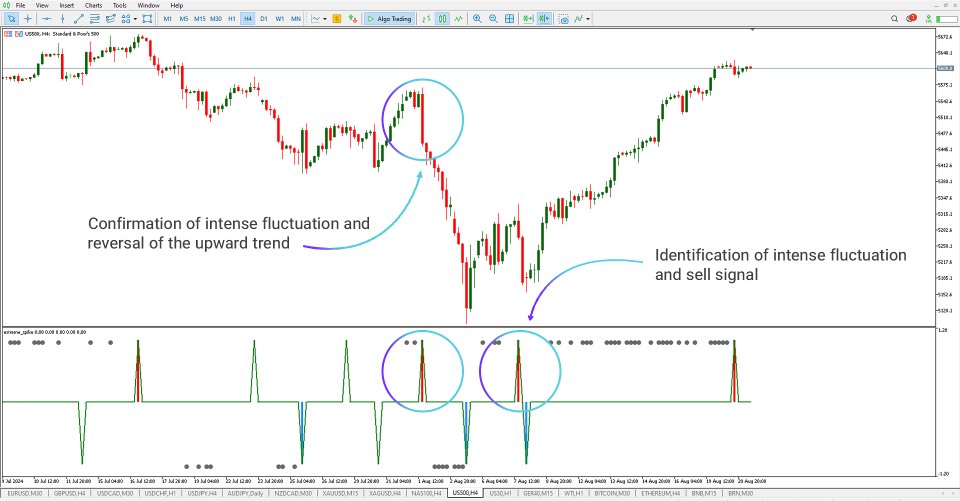960x501 pixels.
Task: Open the Insert menu
Action: tap(67, 6)
